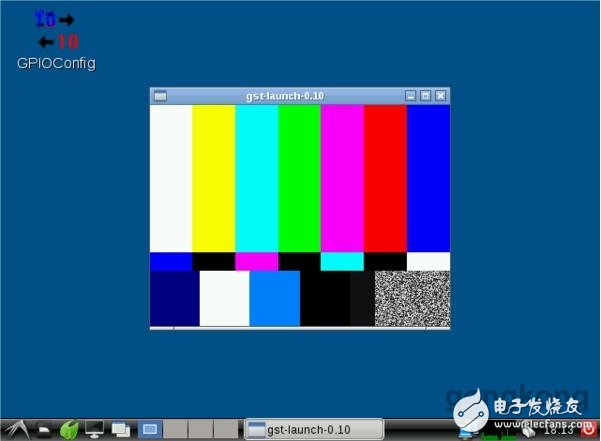The width and height of the screenshot is (601, 441).
Task: Switch to the fourth workspace in pager
Action: coord(226,429)
